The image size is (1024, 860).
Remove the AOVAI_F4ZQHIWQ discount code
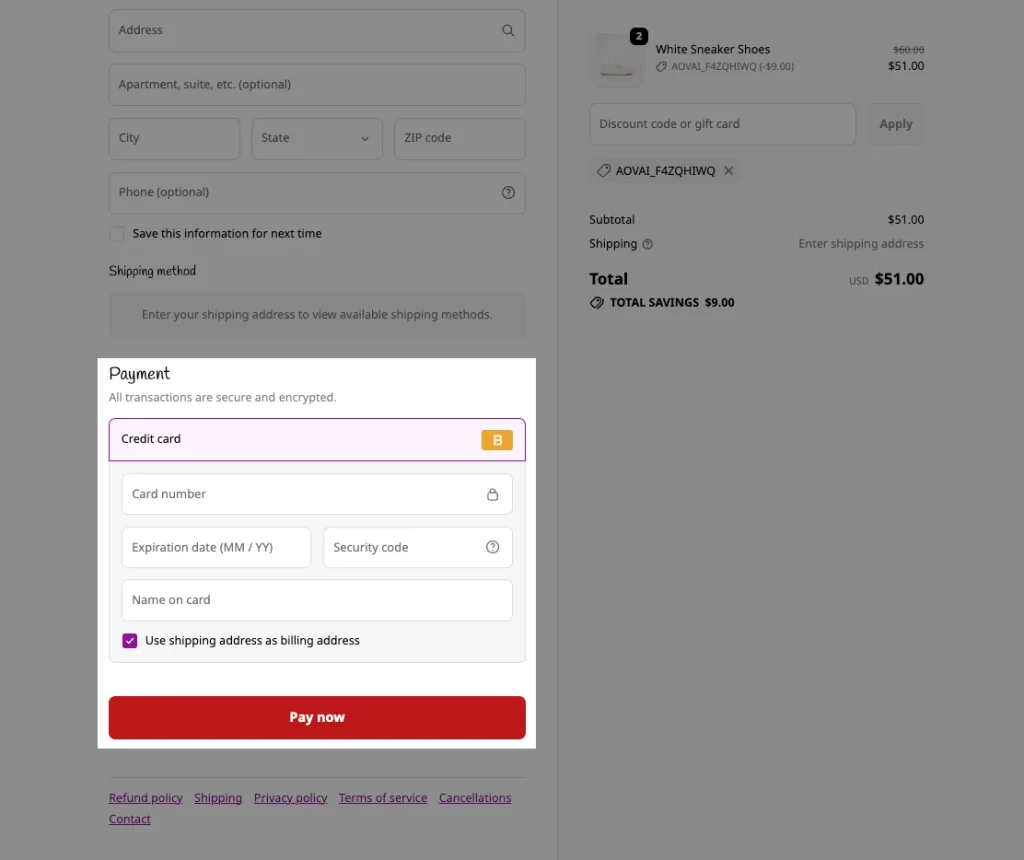729,170
